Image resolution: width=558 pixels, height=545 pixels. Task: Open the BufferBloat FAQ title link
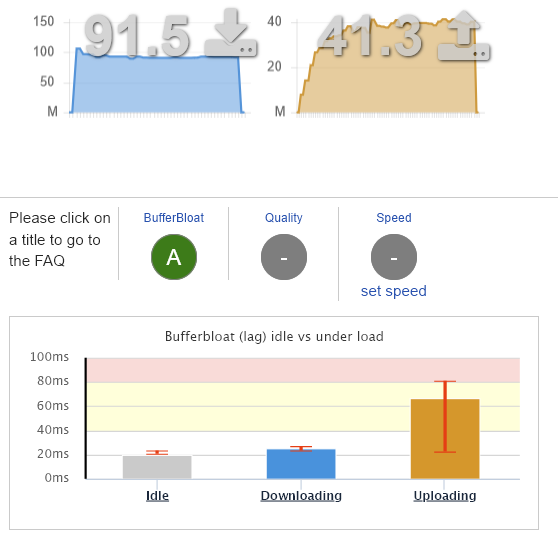(174, 218)
